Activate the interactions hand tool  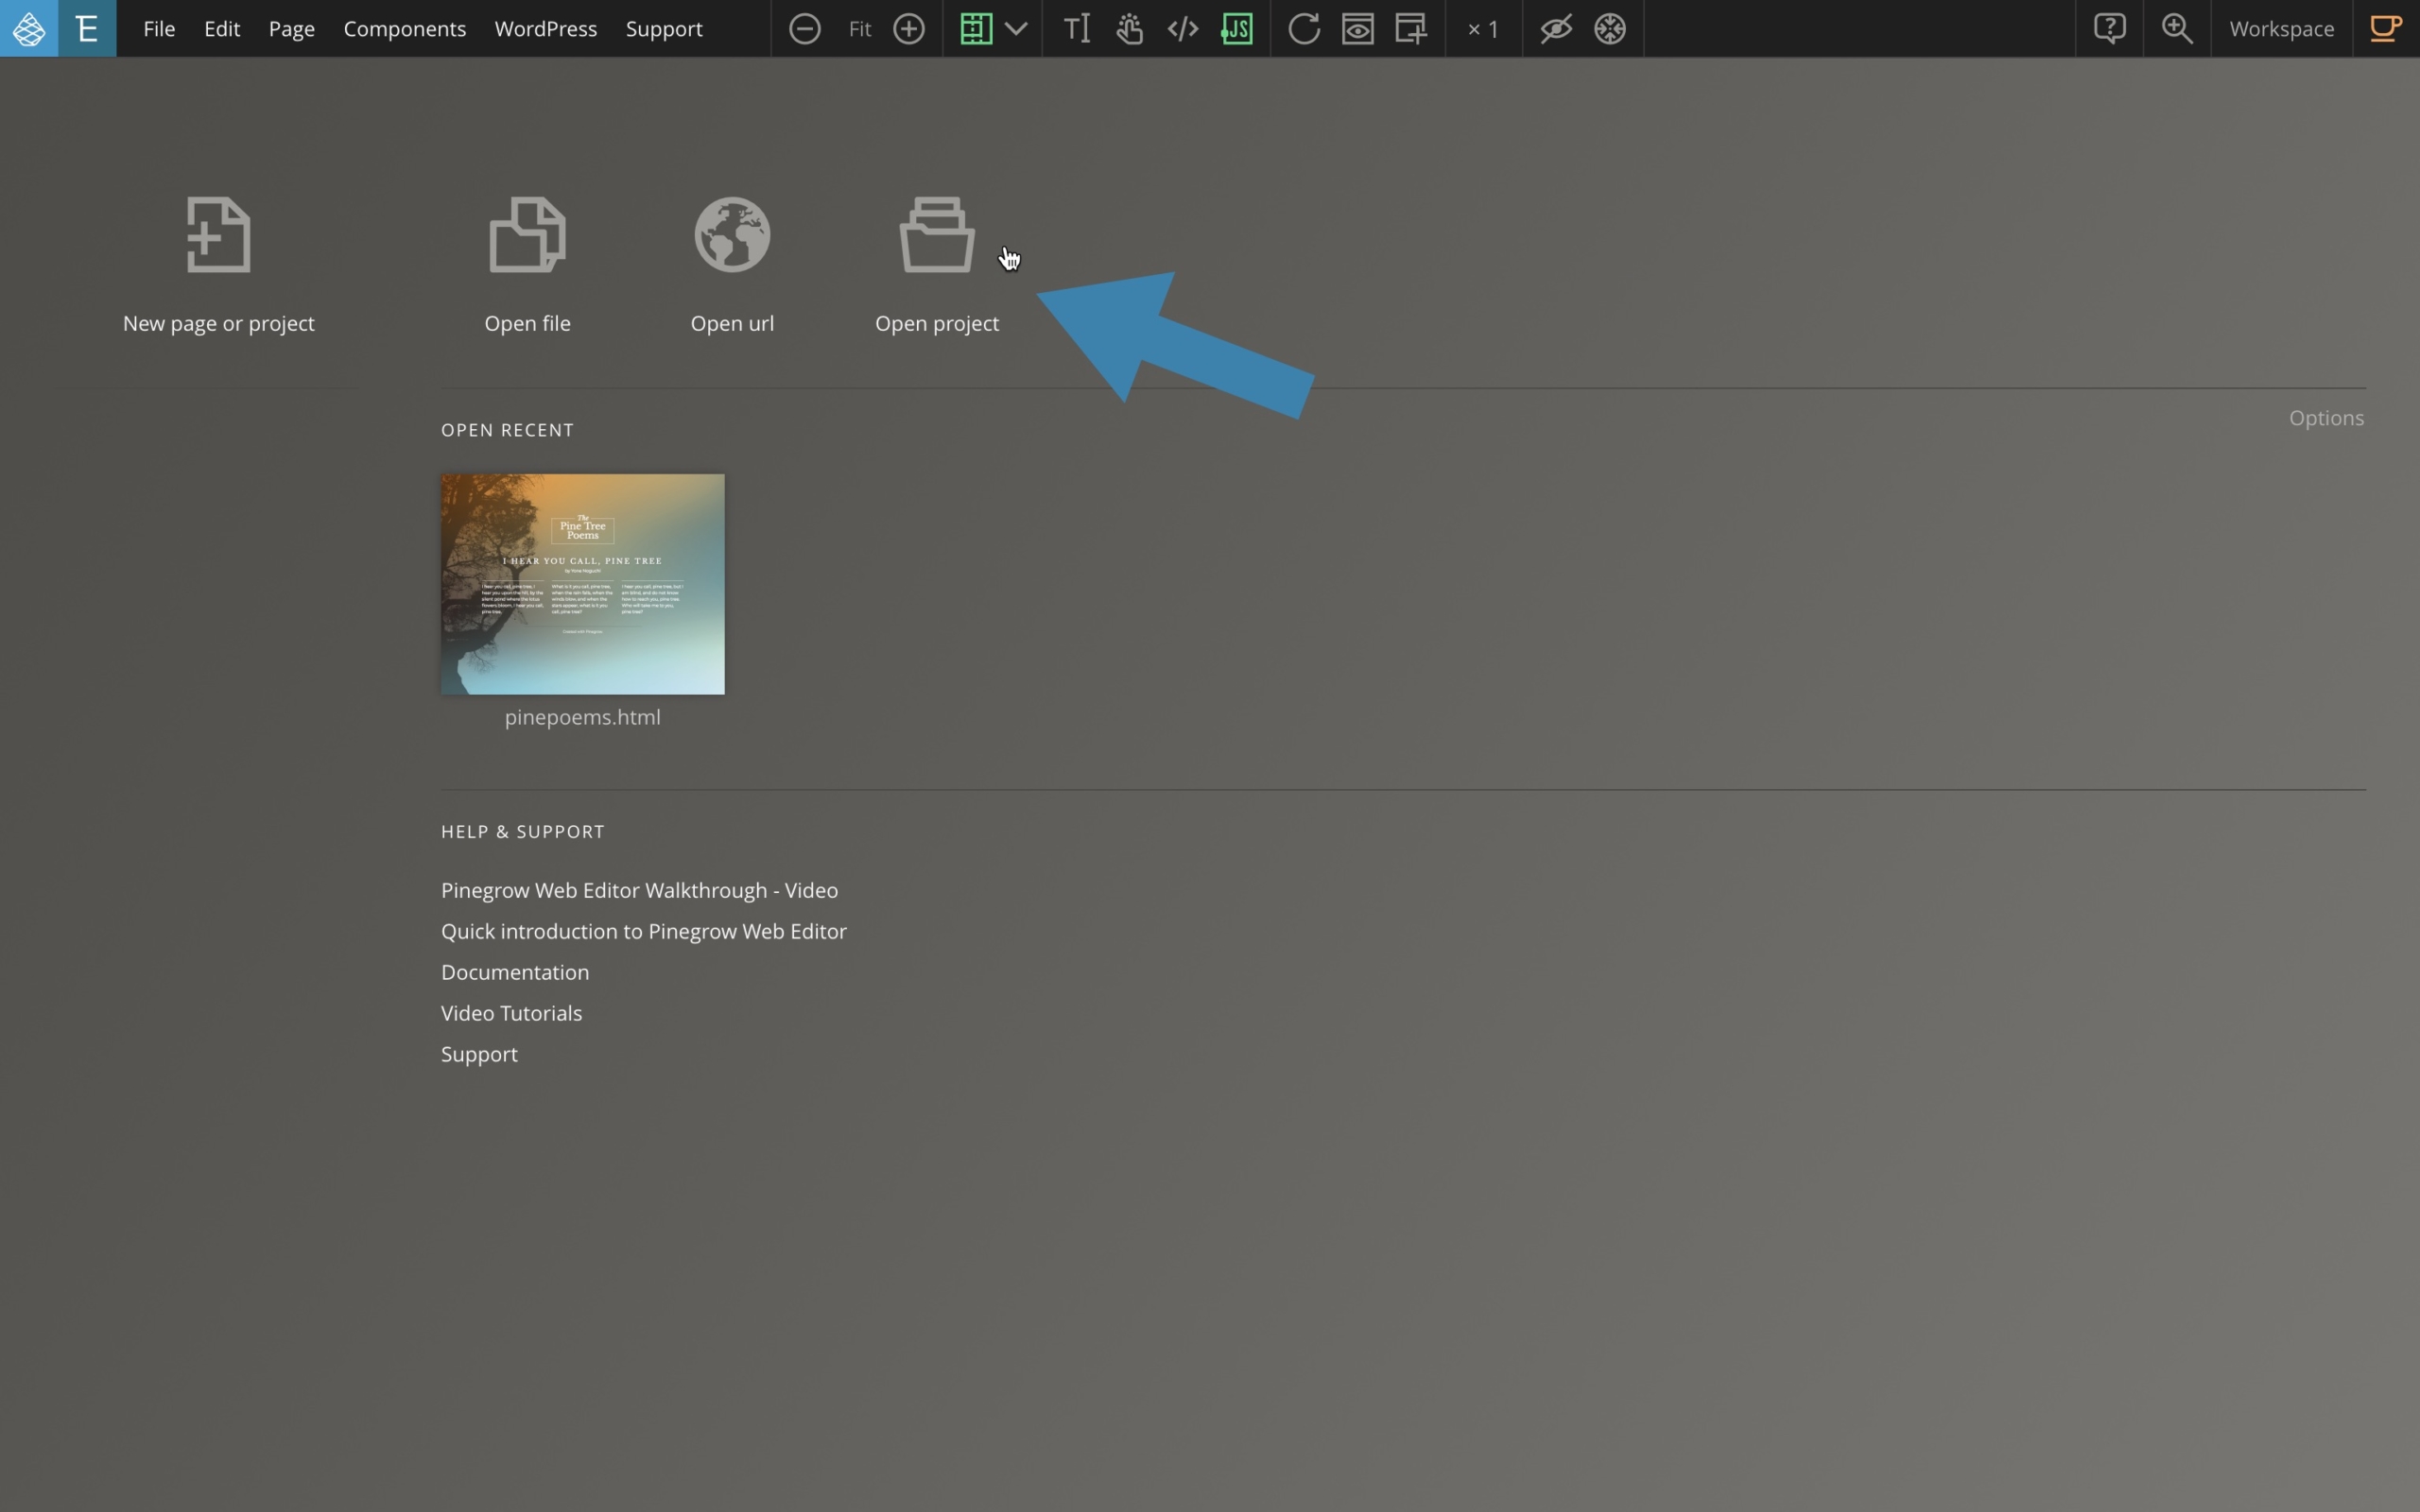coord(1128,28)
